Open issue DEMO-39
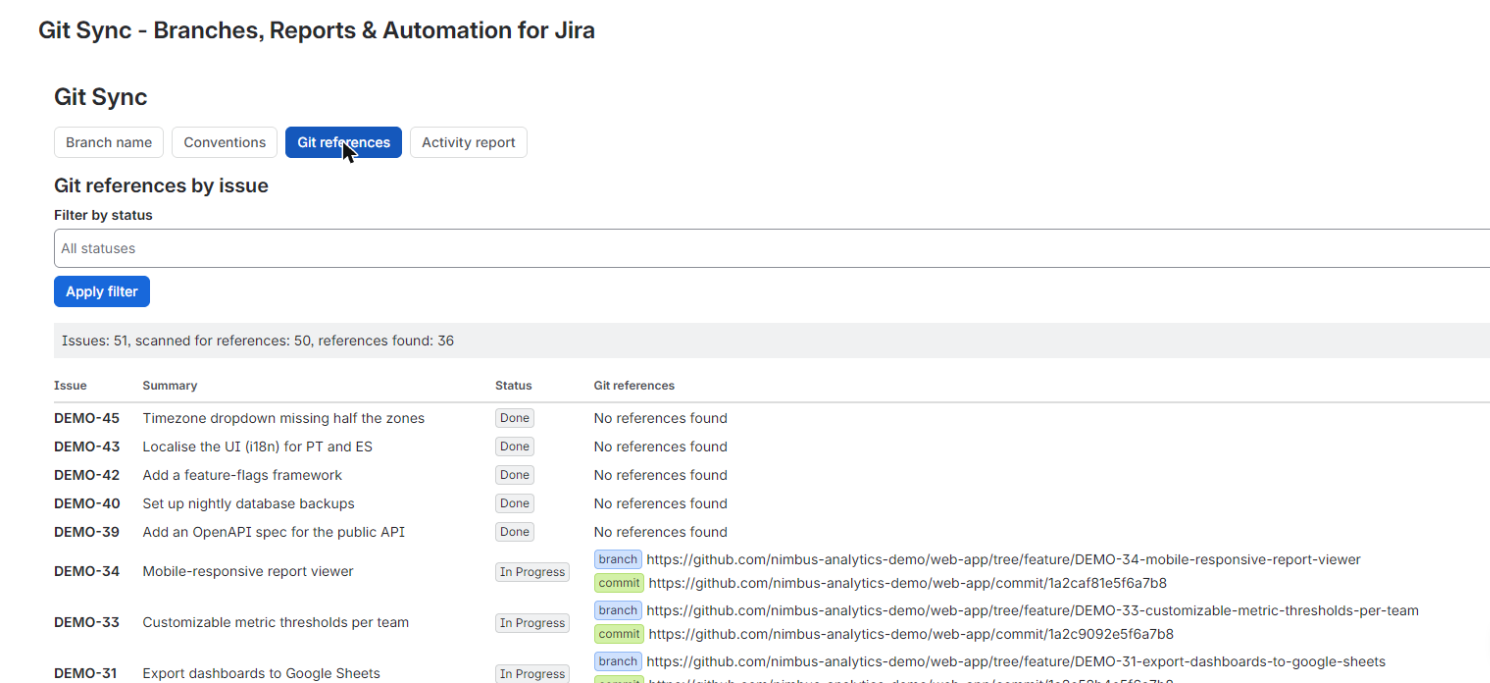The height and width of the screenshot is (683, 1490). tap(87, 532)
